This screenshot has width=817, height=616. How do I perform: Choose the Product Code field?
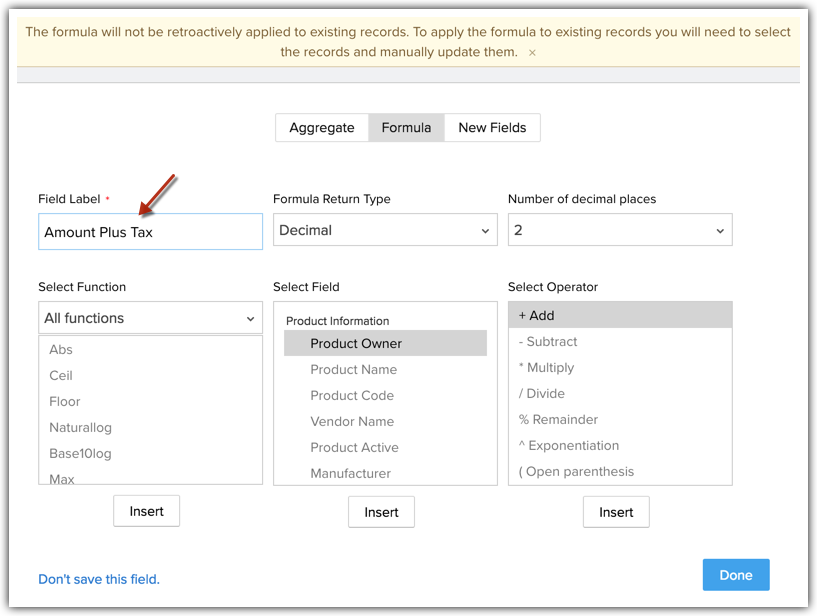[x=352, y=396]
